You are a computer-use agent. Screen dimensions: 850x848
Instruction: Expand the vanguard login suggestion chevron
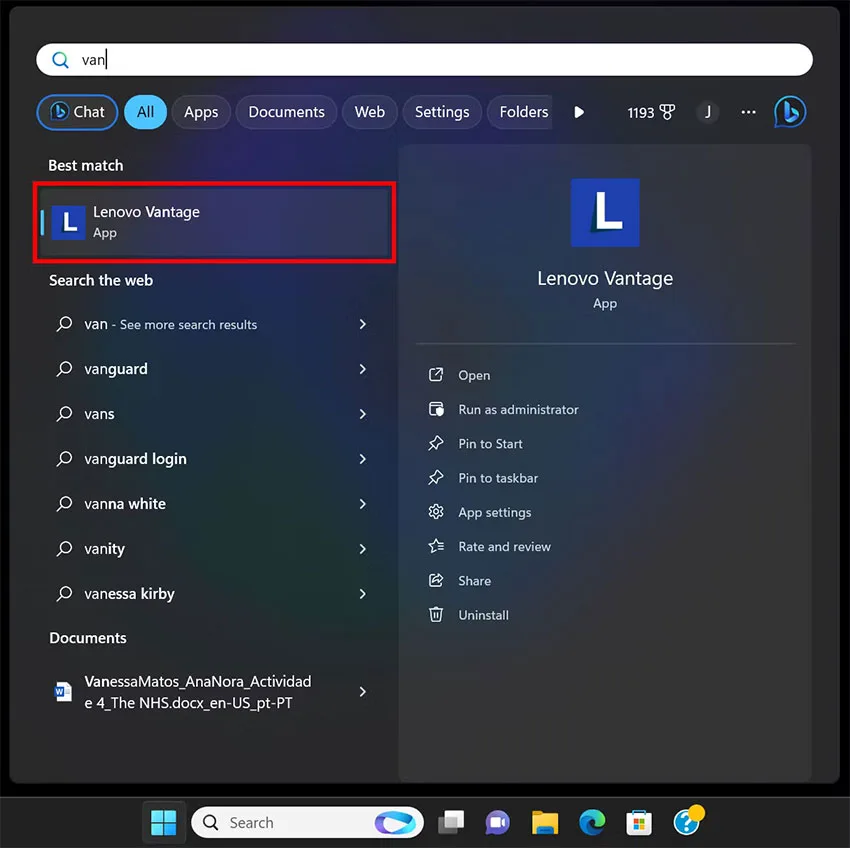[363, 459]
